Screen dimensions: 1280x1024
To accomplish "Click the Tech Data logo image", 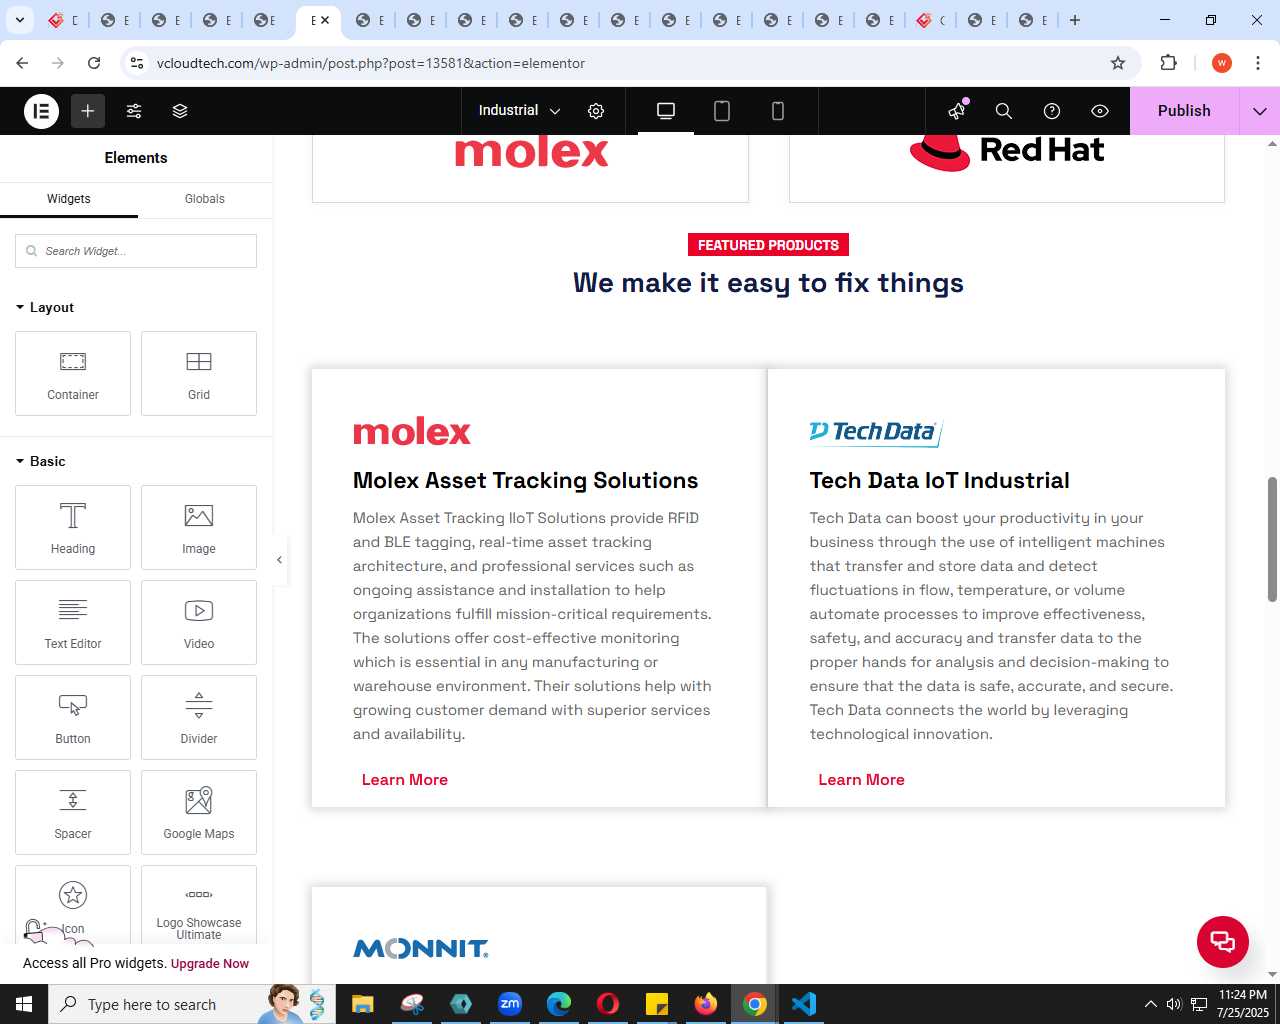I will point(876,432).
